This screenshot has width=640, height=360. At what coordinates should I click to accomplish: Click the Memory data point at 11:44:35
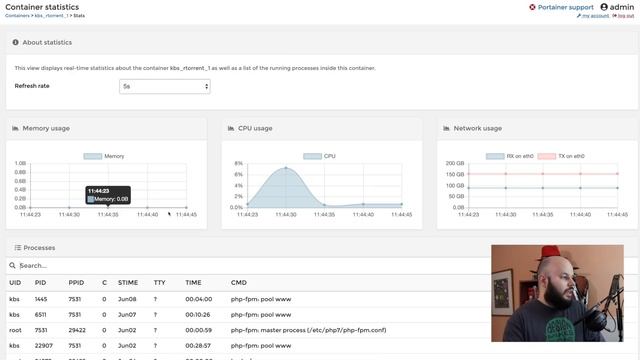point(108,207)
